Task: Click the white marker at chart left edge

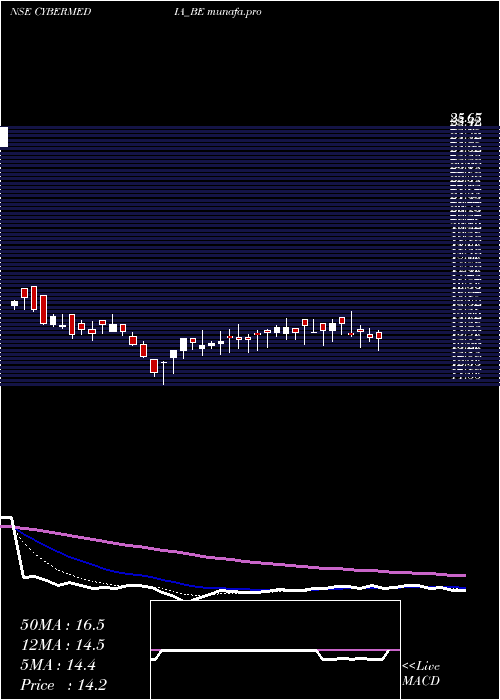Action: (4, 137)
